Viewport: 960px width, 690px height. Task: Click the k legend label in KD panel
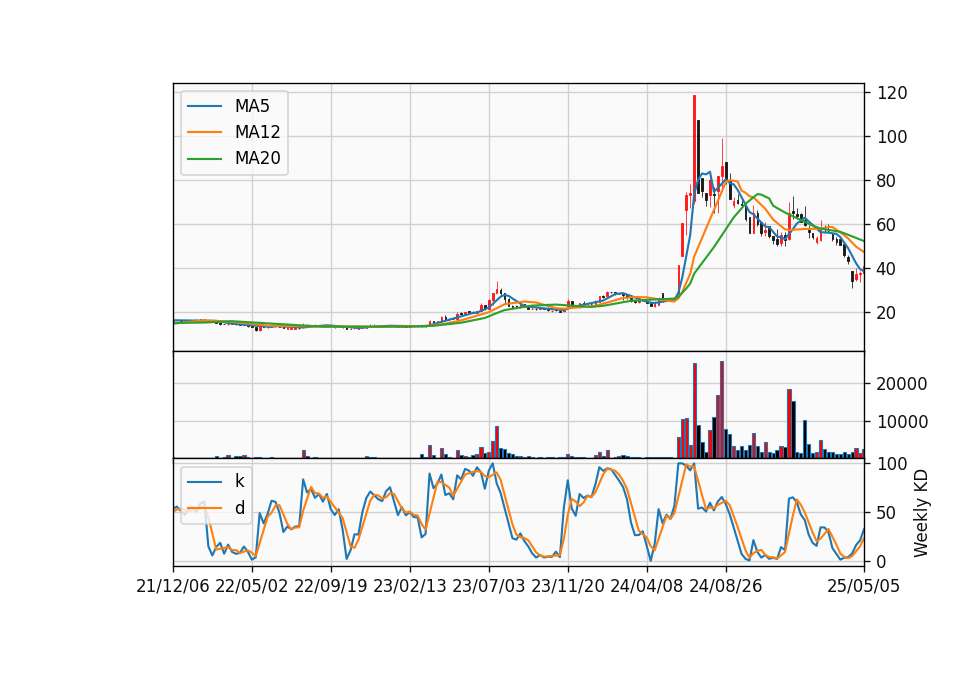tap(239, 481)
